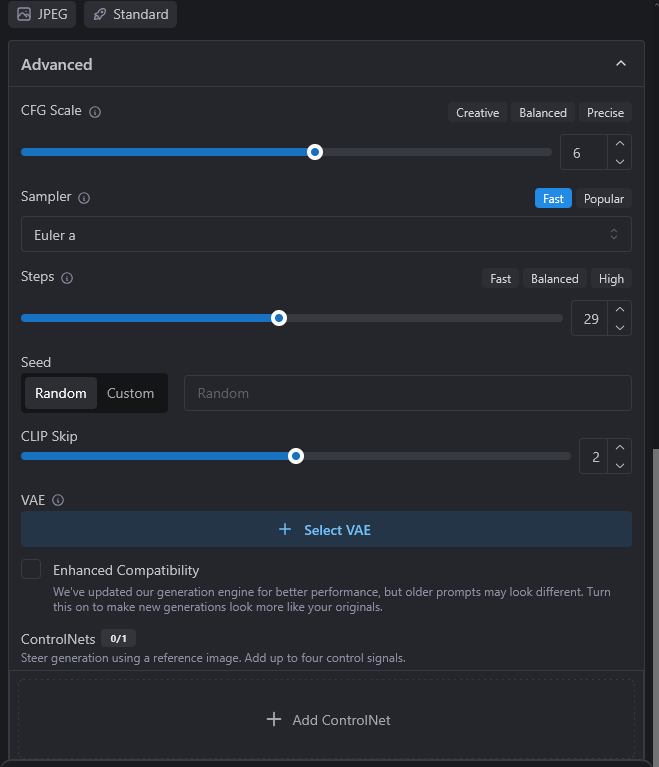
Task: Select the Balanced steps preset
Action: [x=555, y=278]
